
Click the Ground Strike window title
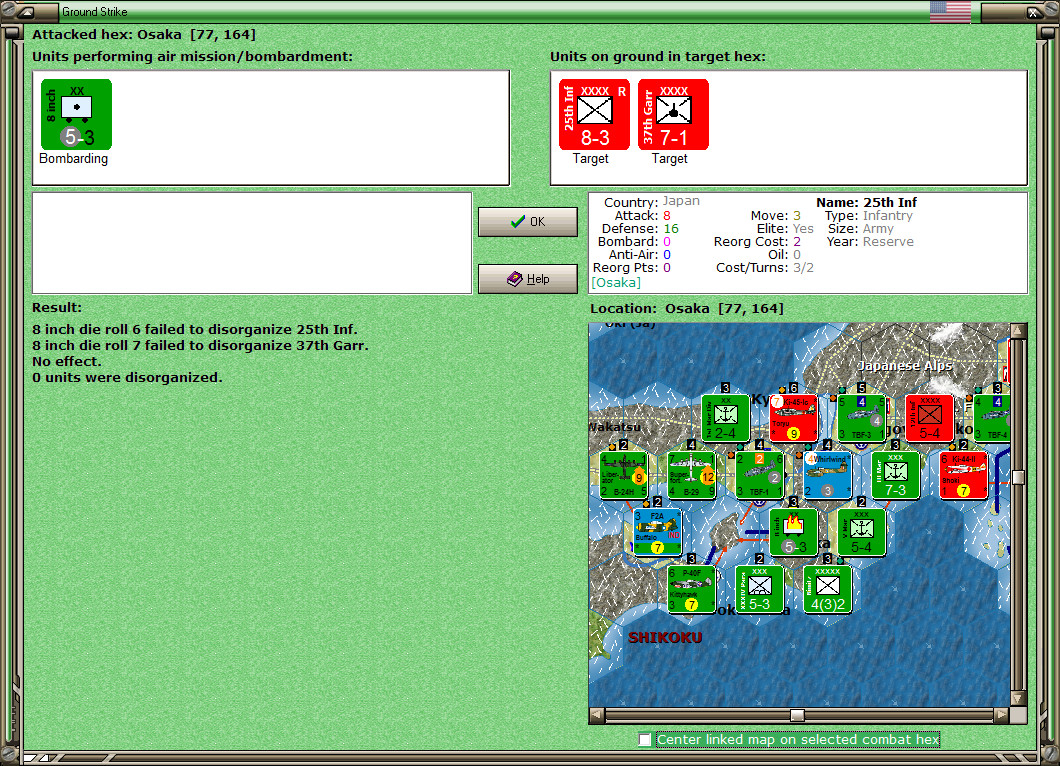pyautogui.click(x=95, y=11)
